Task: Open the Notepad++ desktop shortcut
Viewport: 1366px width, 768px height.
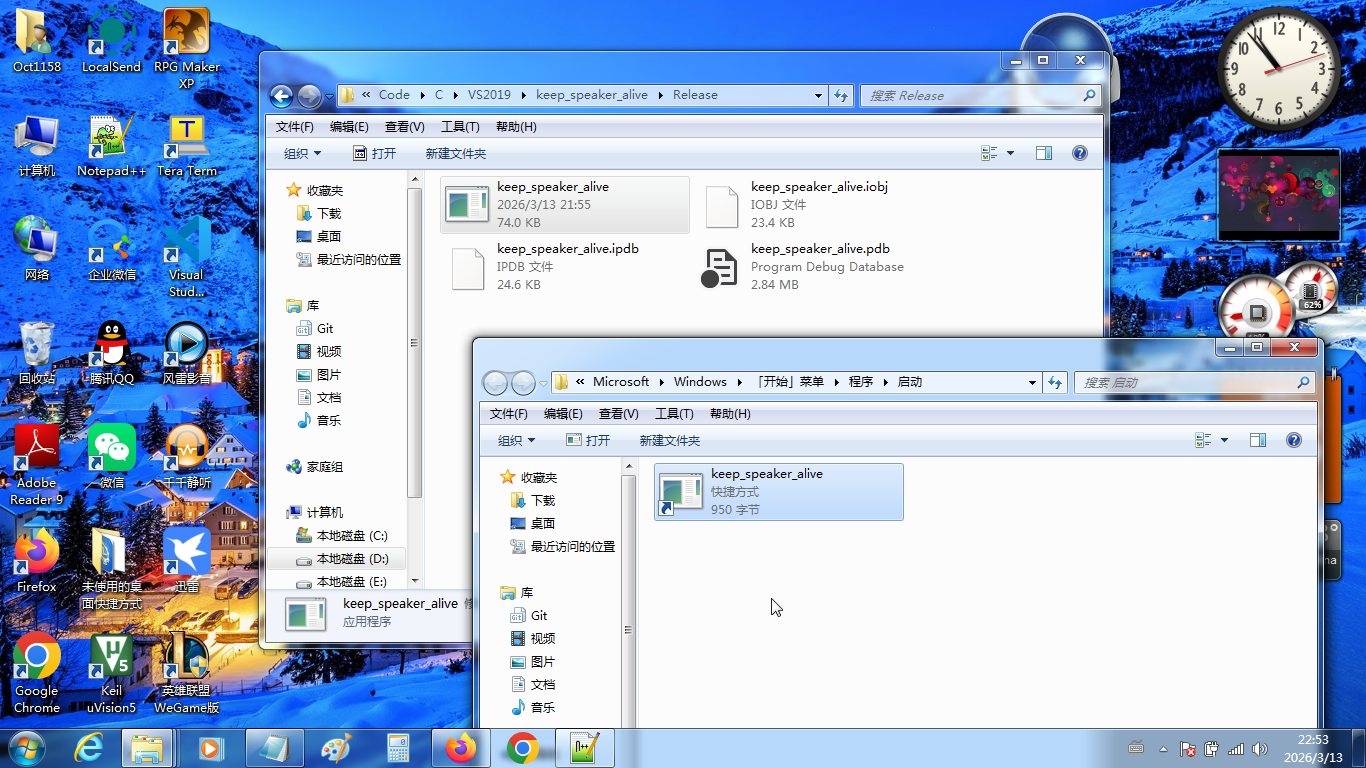Action: point(111,142)
